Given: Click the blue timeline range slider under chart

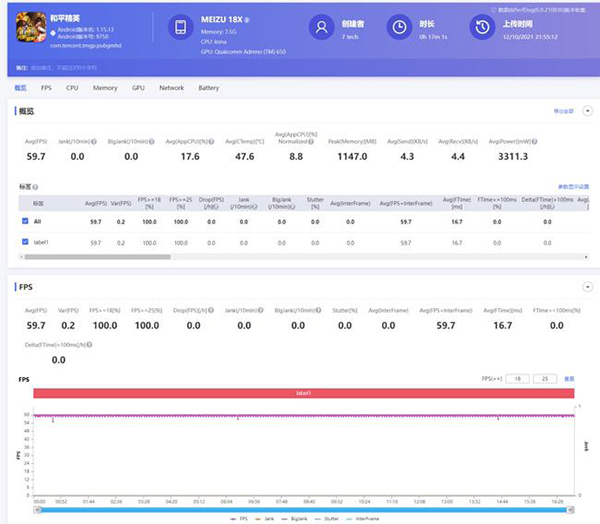Looking at the screenshot, I should click(305, 508).
